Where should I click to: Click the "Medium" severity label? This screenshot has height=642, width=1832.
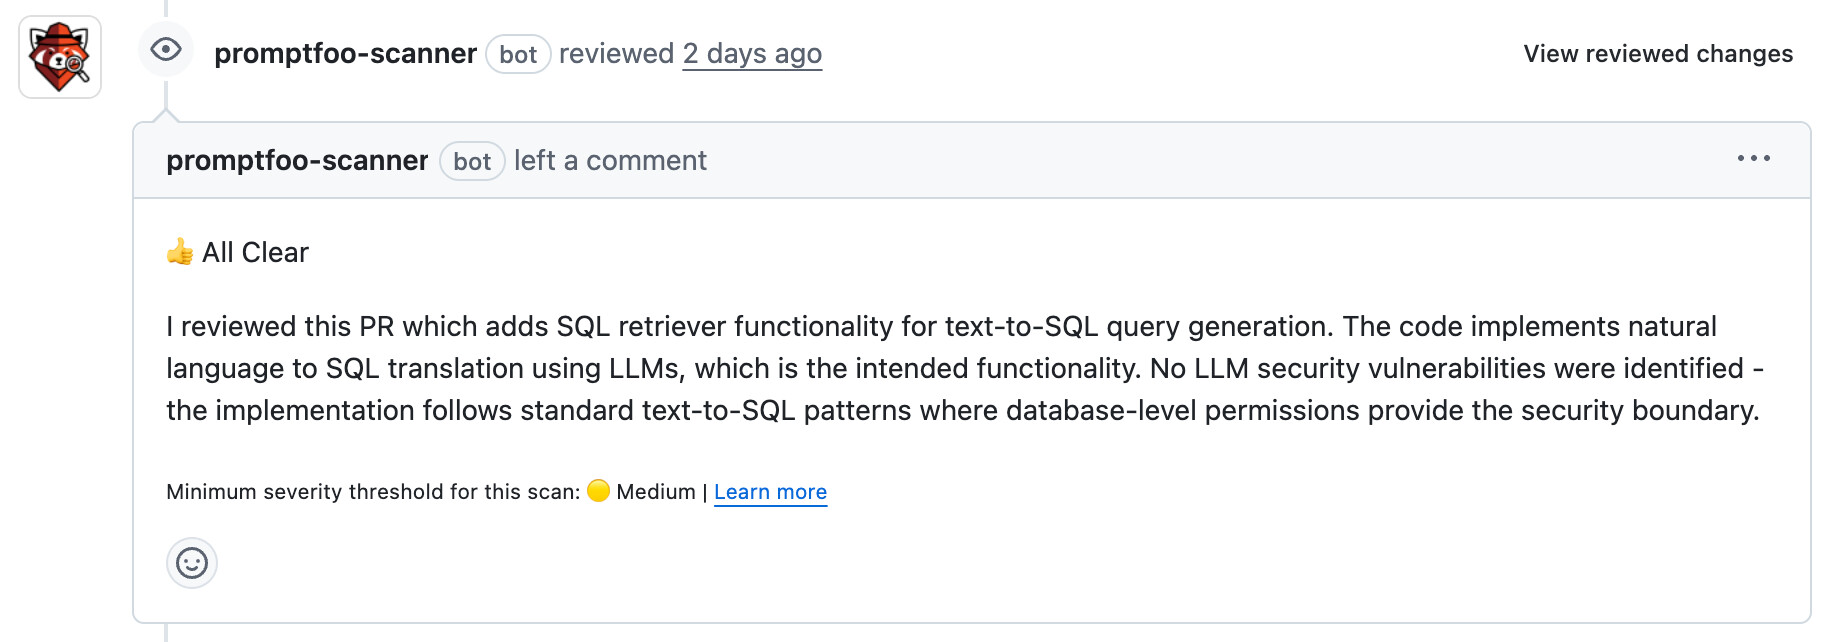656,492
